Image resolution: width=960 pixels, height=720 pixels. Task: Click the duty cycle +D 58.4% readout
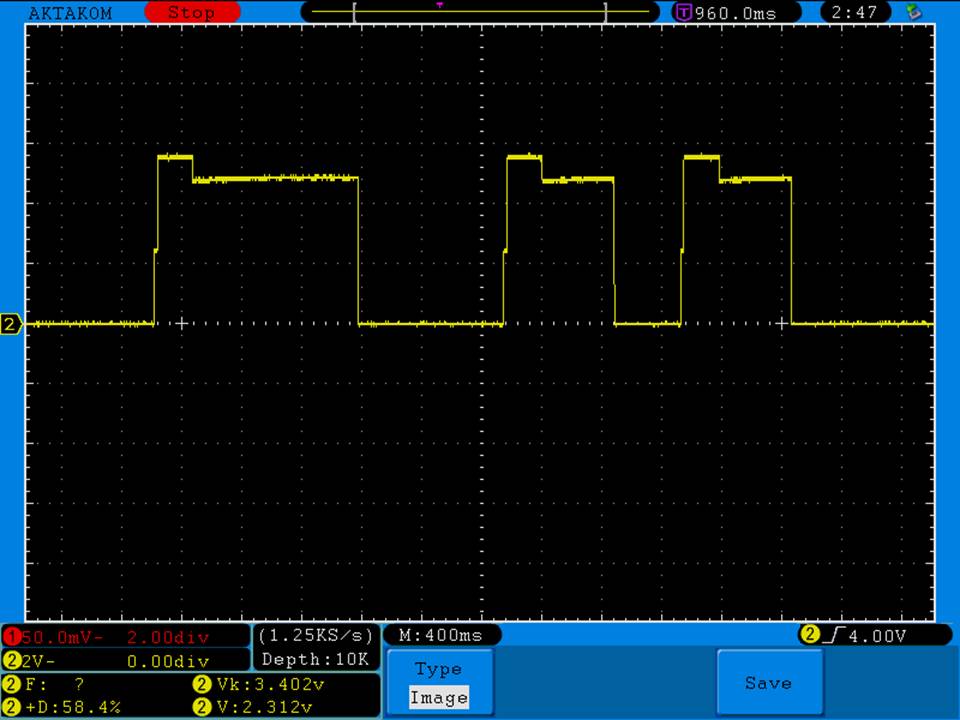[x=65, y=707]
